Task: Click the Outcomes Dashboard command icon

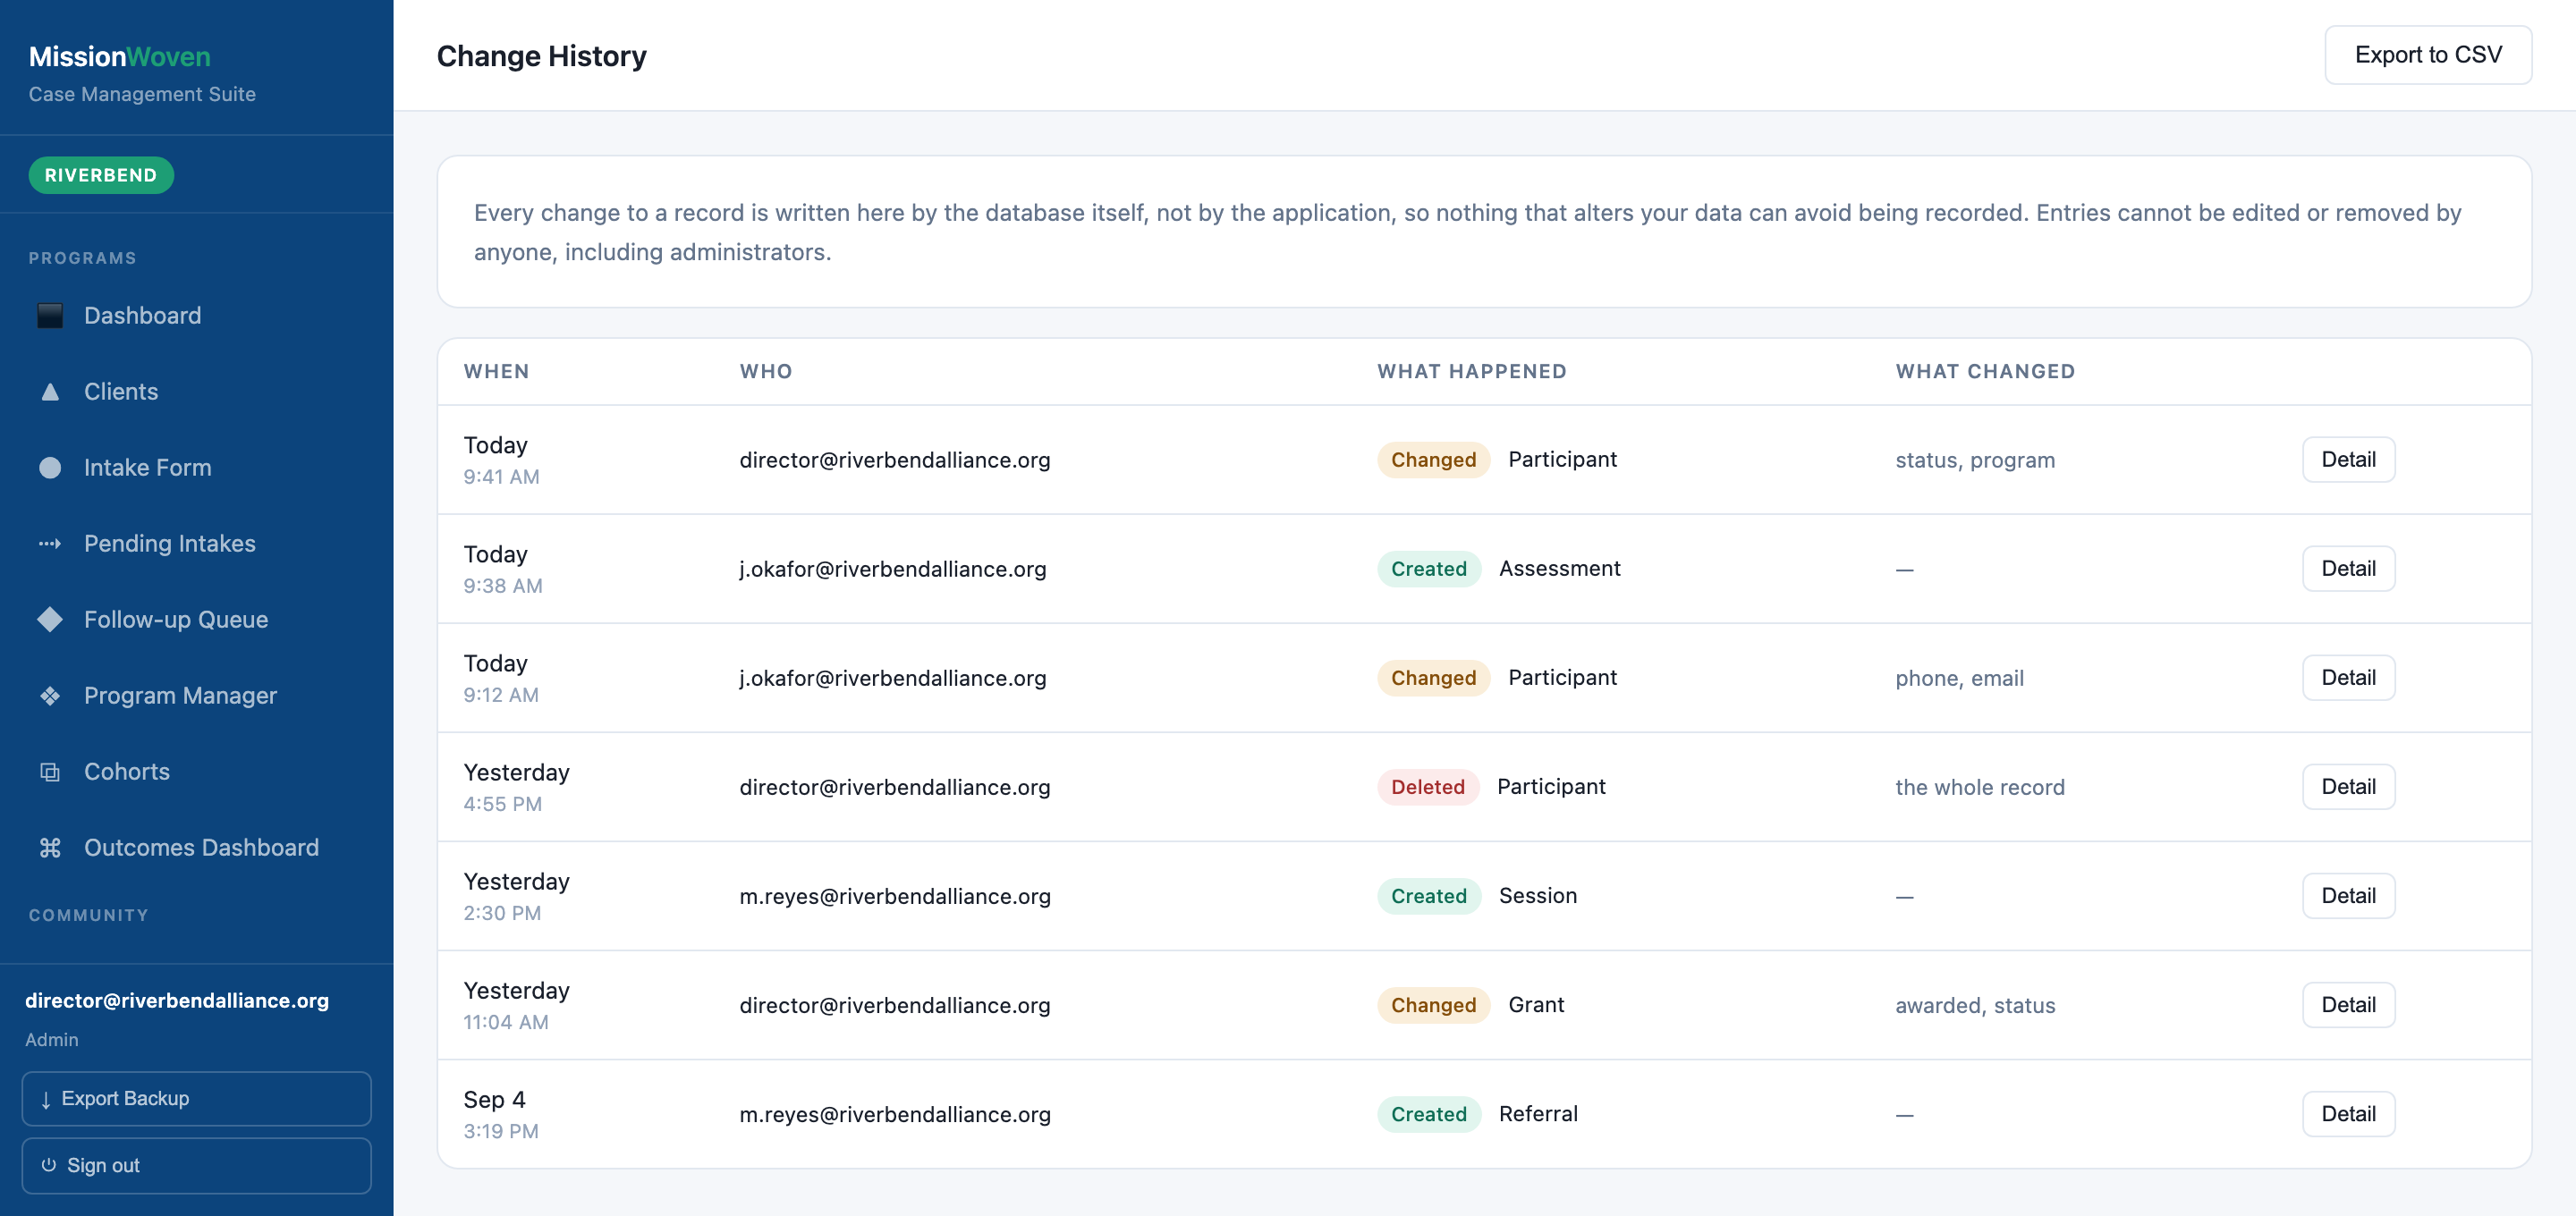Action: pos(50,848)
